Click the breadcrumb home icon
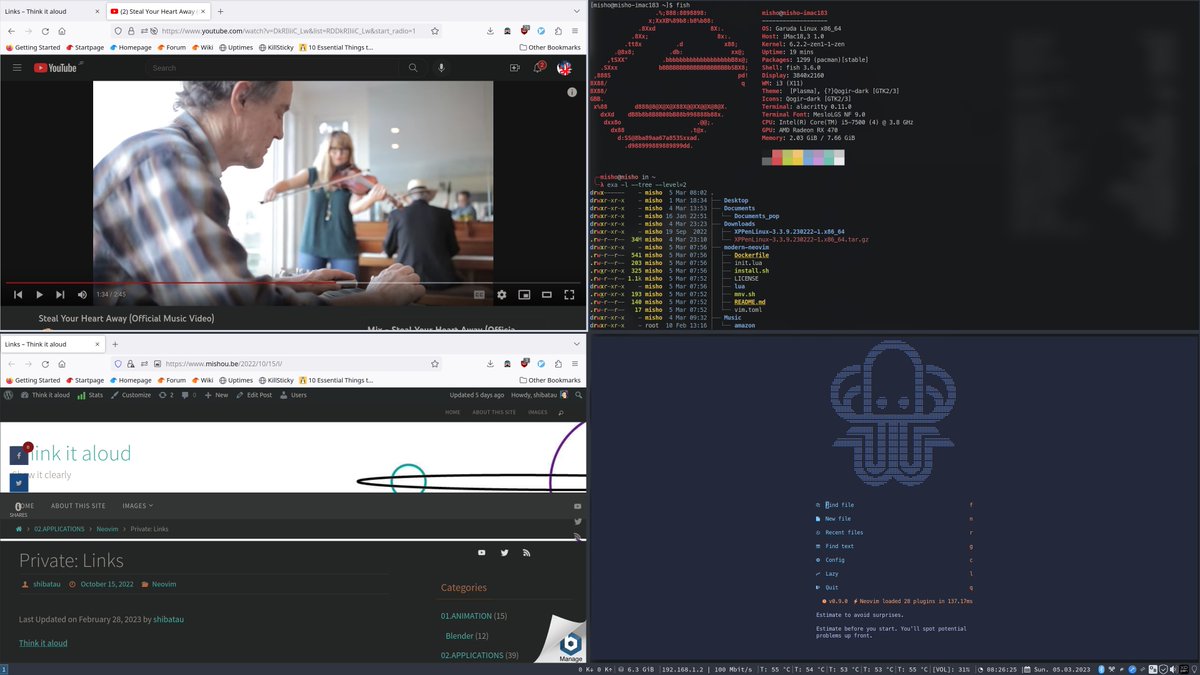The width and height of the screenshot is (1200, 675). tap(18, 528)
